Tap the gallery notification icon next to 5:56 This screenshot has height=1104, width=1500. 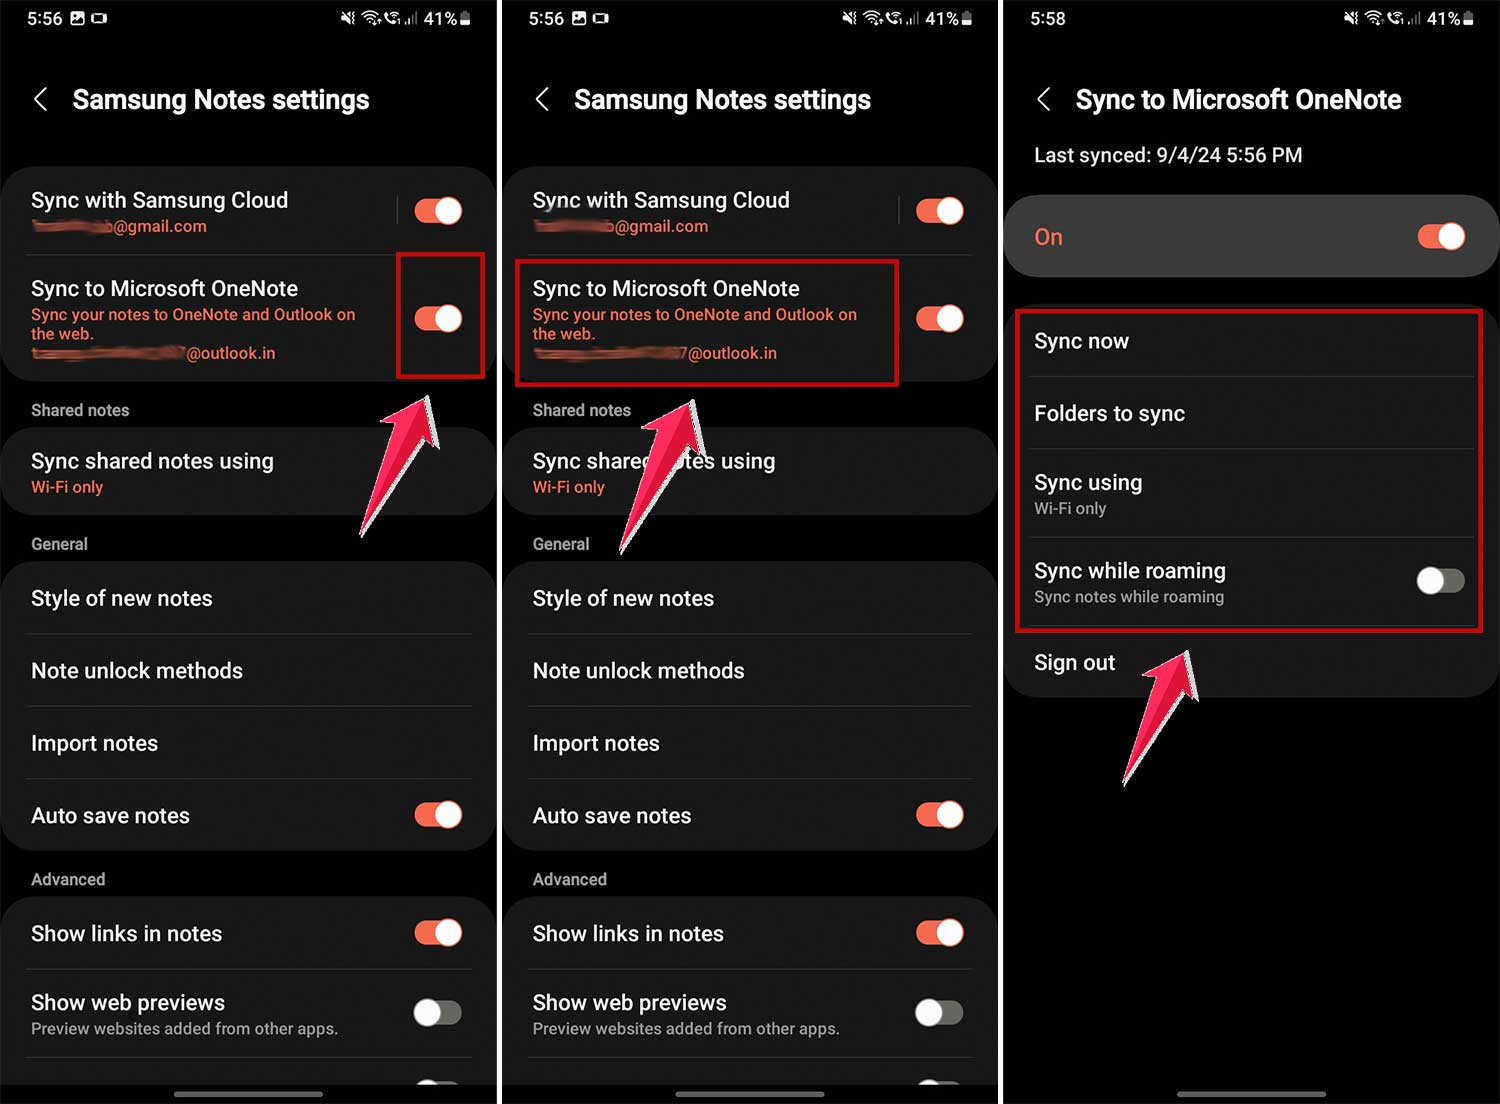click(x=77, y=17)
